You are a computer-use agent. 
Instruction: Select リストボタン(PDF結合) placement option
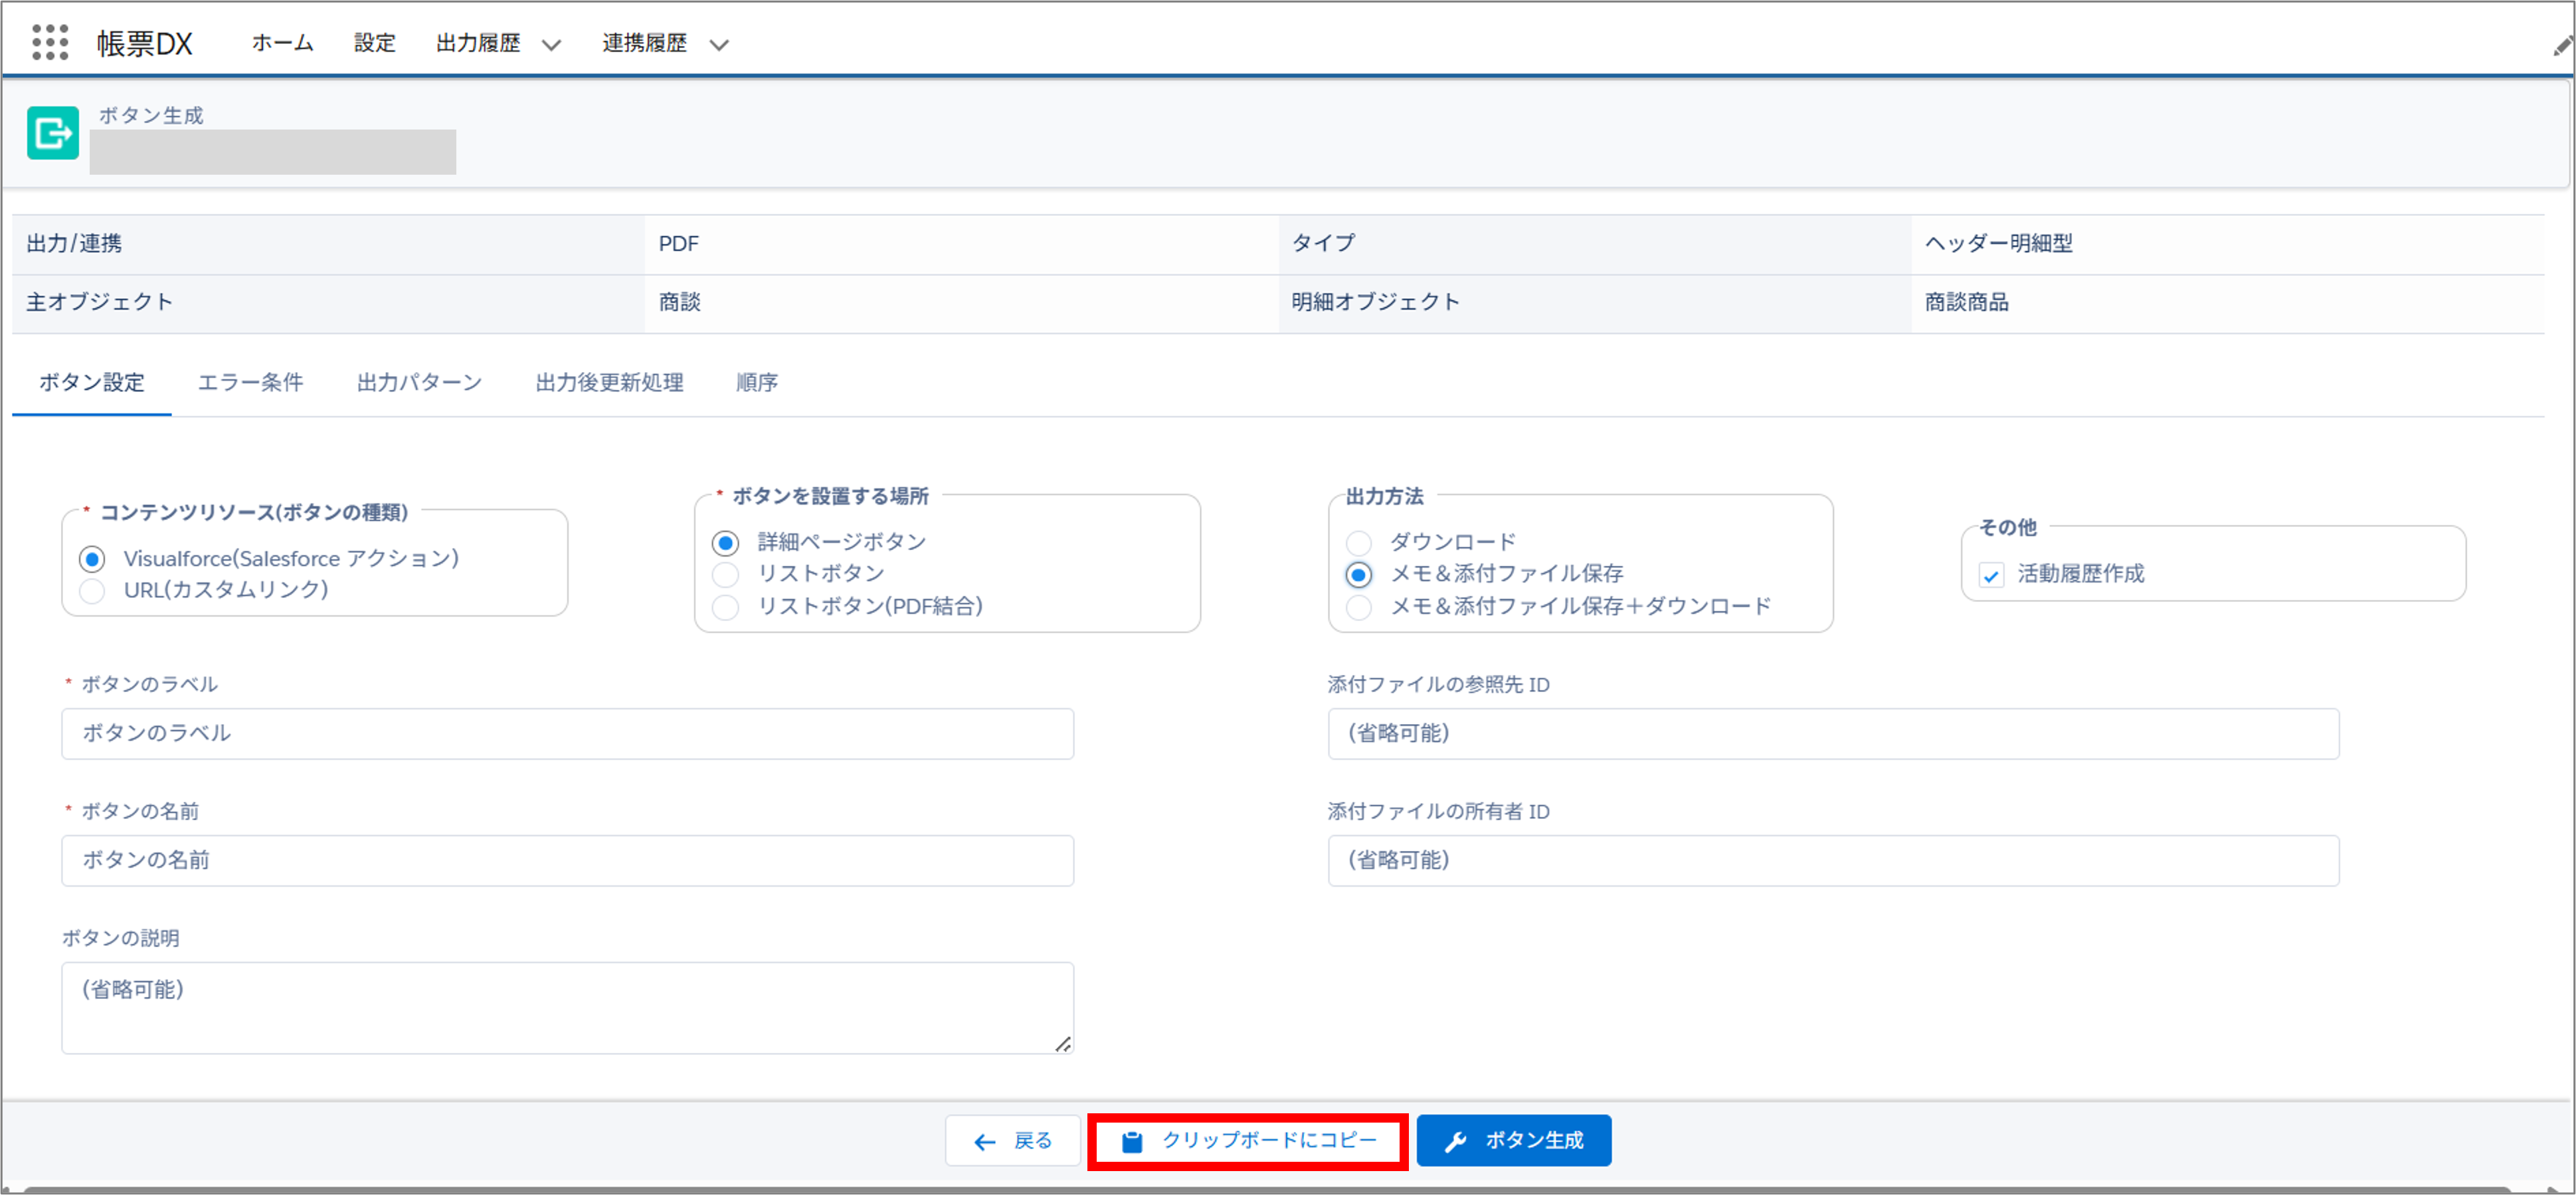(x=725, y=607)
